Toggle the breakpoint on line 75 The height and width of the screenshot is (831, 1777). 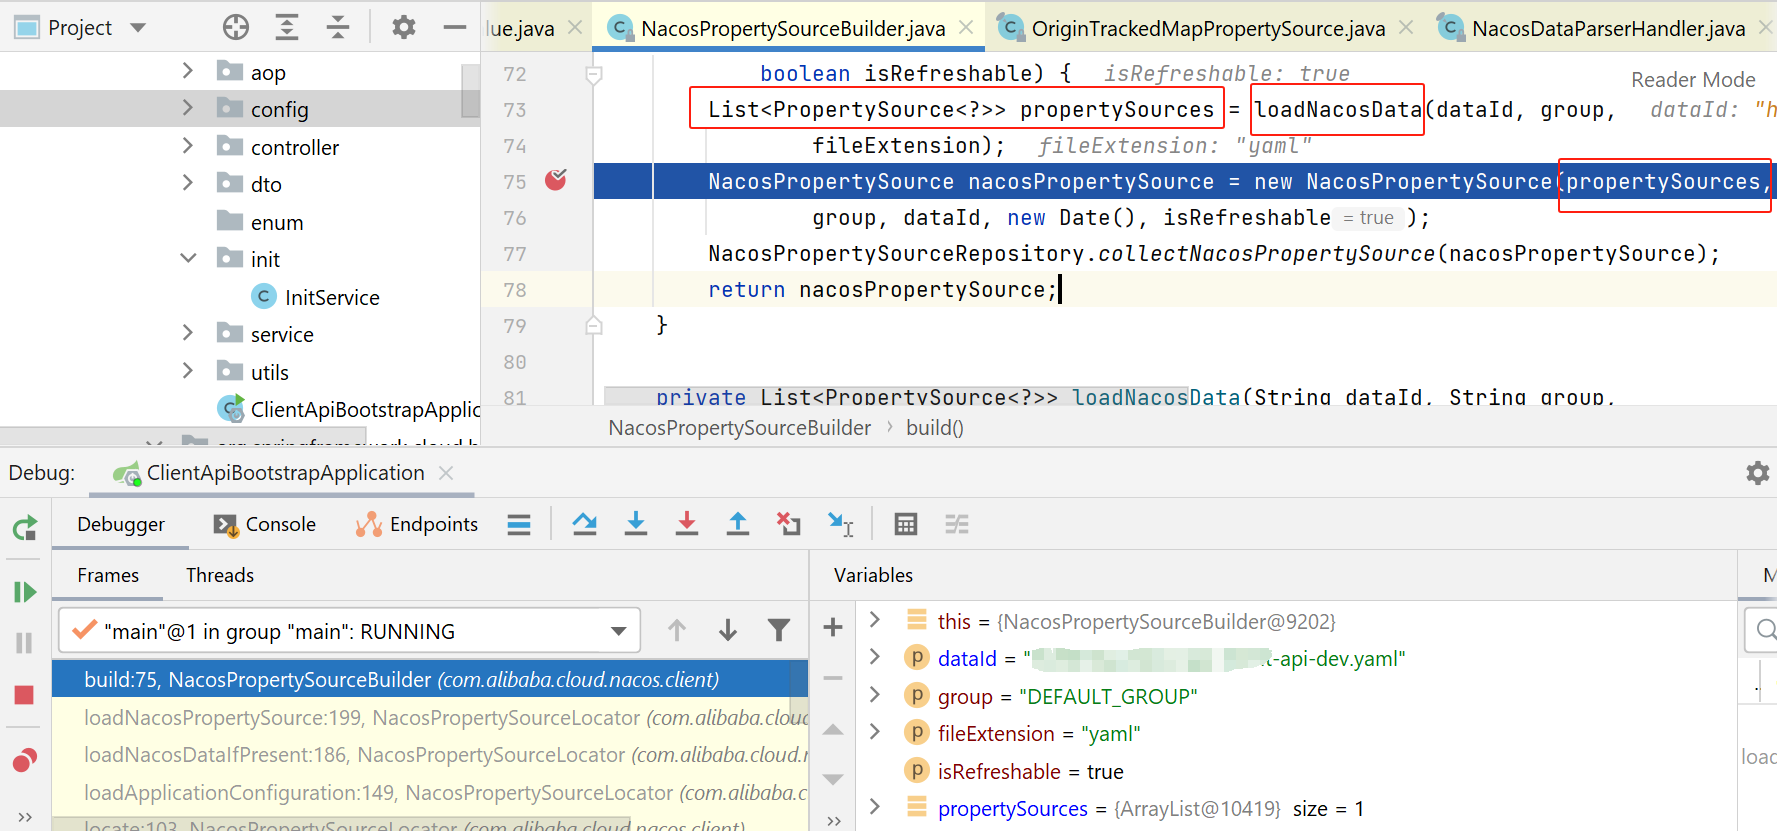tap(556, 180)
